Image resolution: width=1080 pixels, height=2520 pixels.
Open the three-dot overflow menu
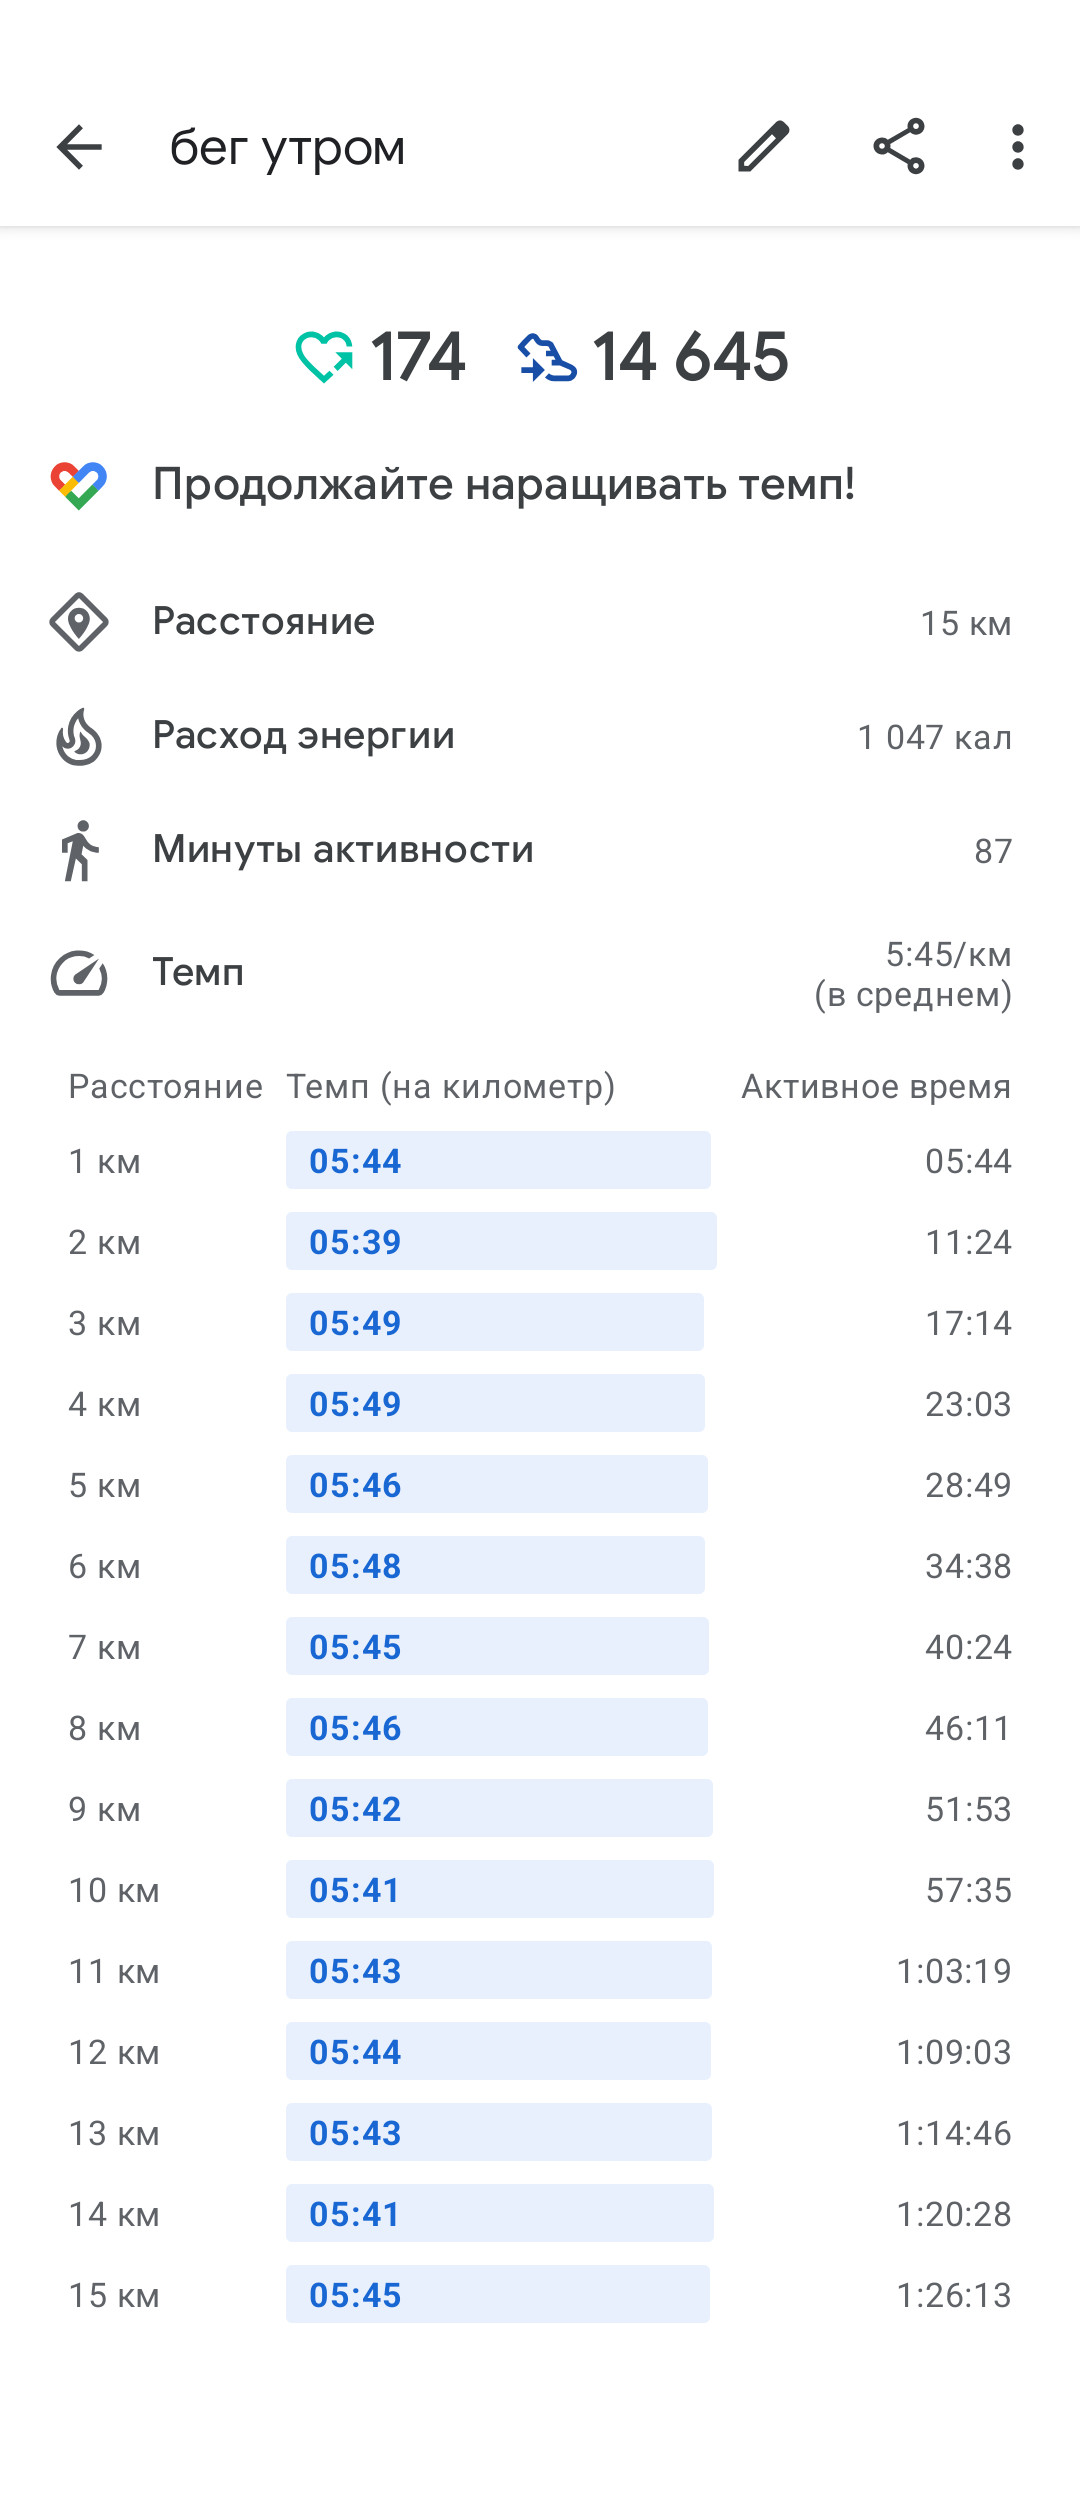click(1017, 148)
